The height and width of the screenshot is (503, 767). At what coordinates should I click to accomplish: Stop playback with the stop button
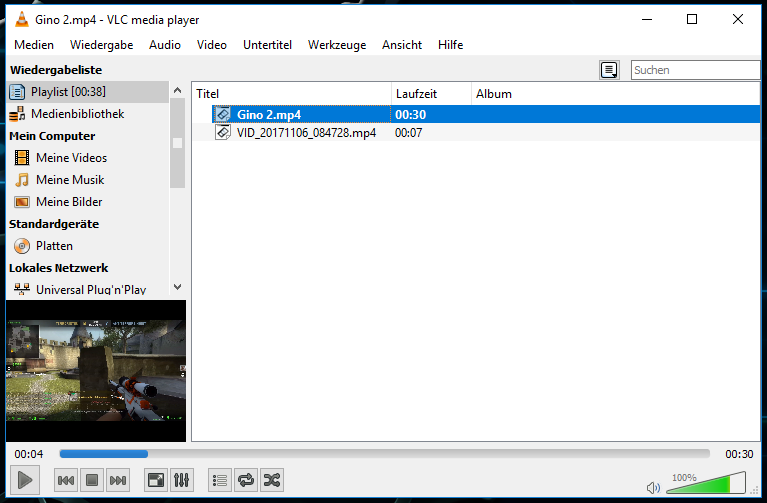coord(92,480)
